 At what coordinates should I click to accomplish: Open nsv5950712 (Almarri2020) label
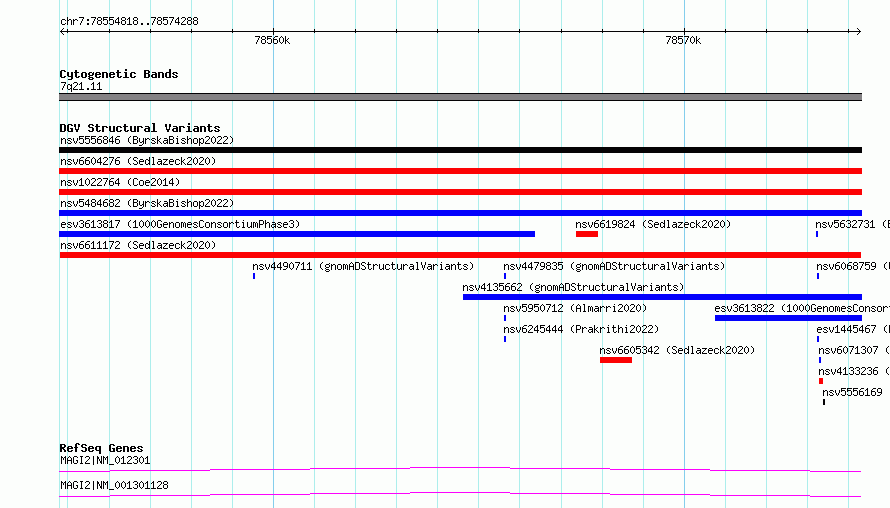(575, 308)
